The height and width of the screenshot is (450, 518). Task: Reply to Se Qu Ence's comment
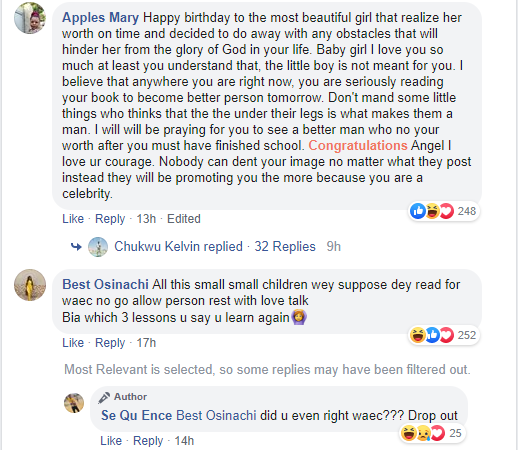[148, 441]
